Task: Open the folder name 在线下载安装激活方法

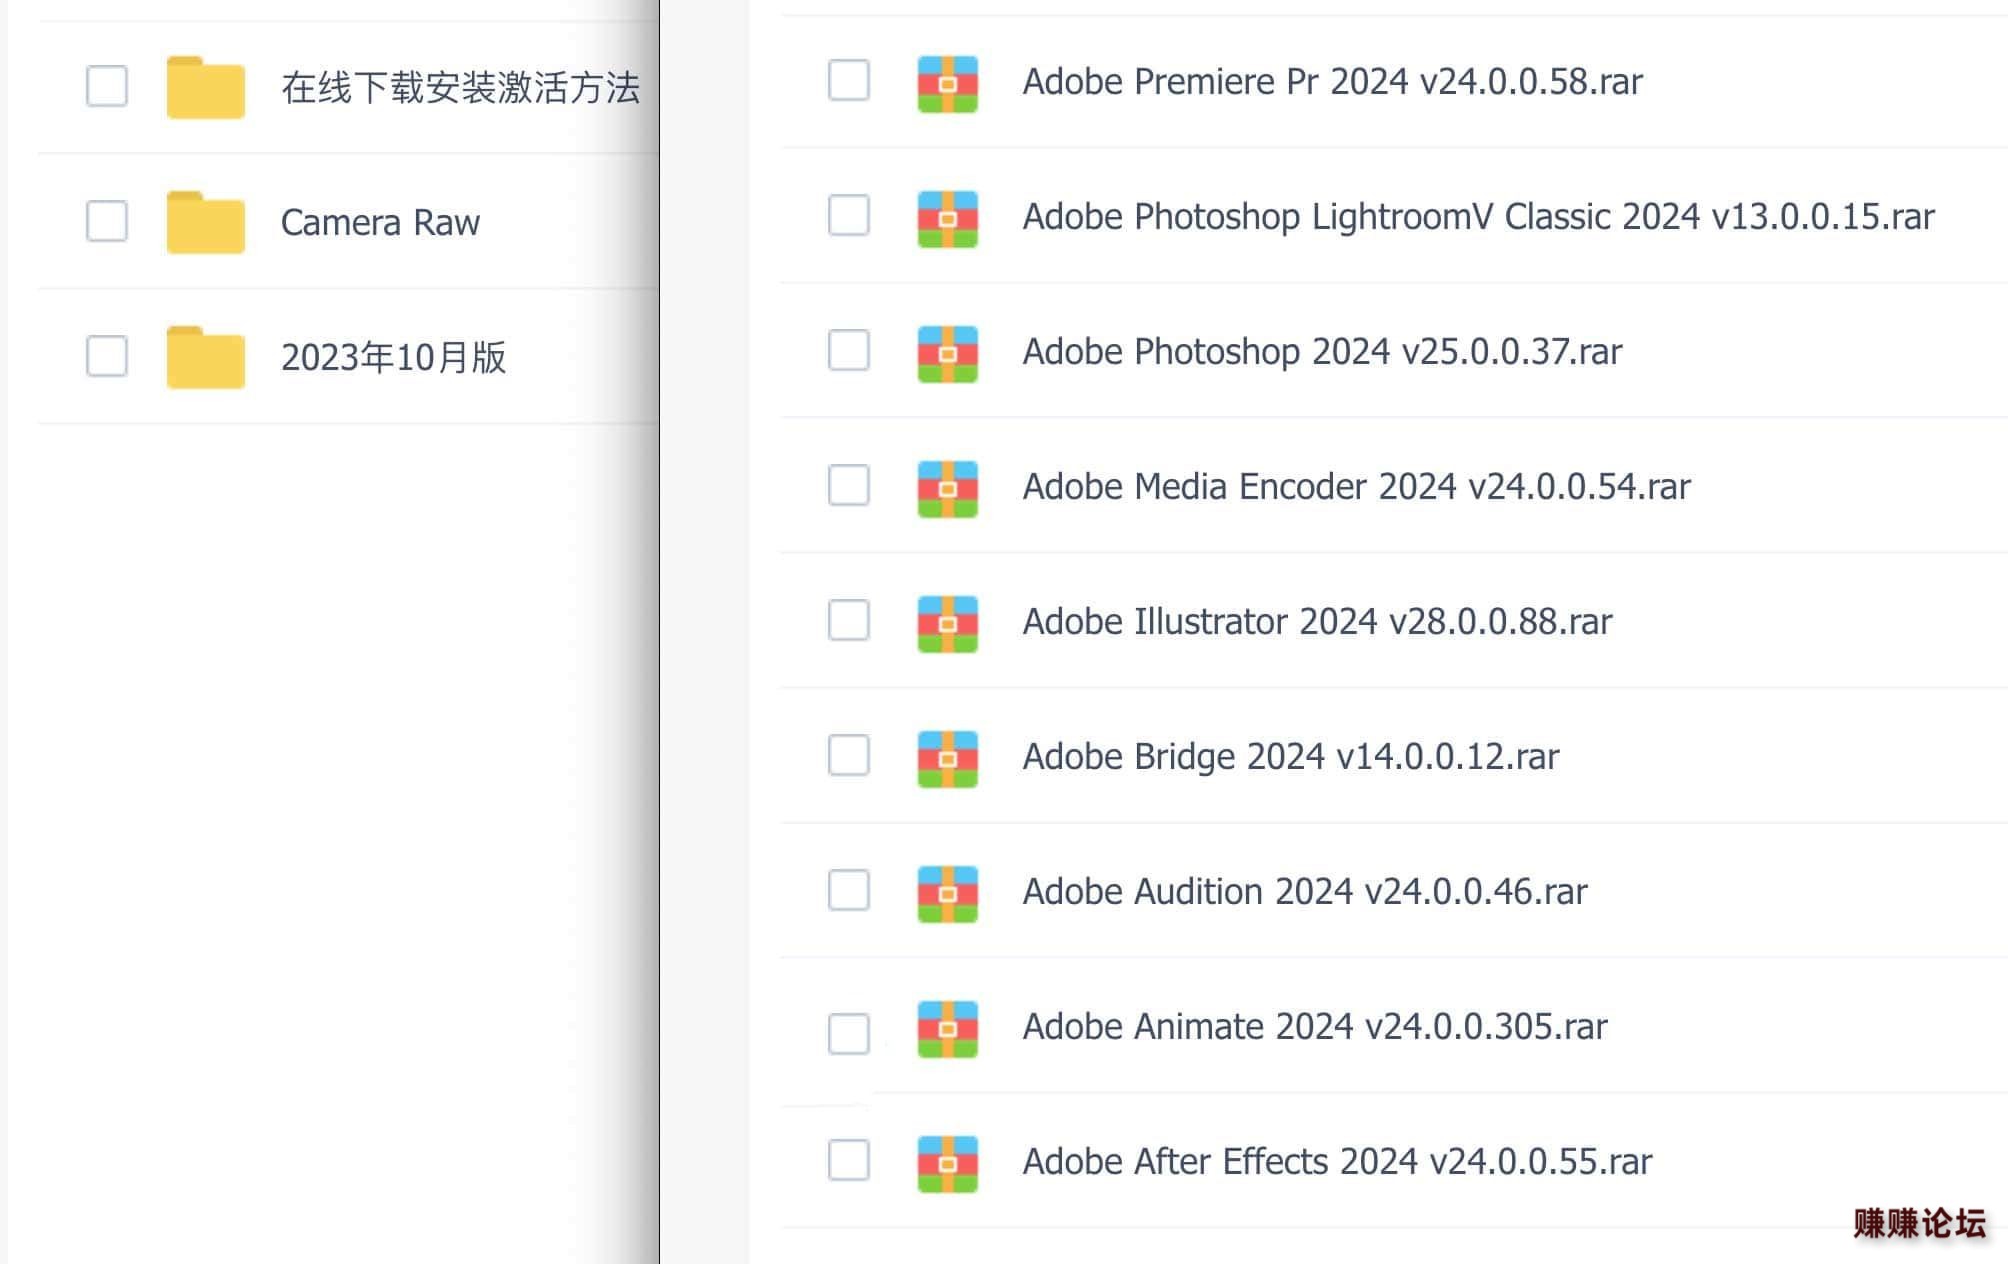Action: click(460, 87)
